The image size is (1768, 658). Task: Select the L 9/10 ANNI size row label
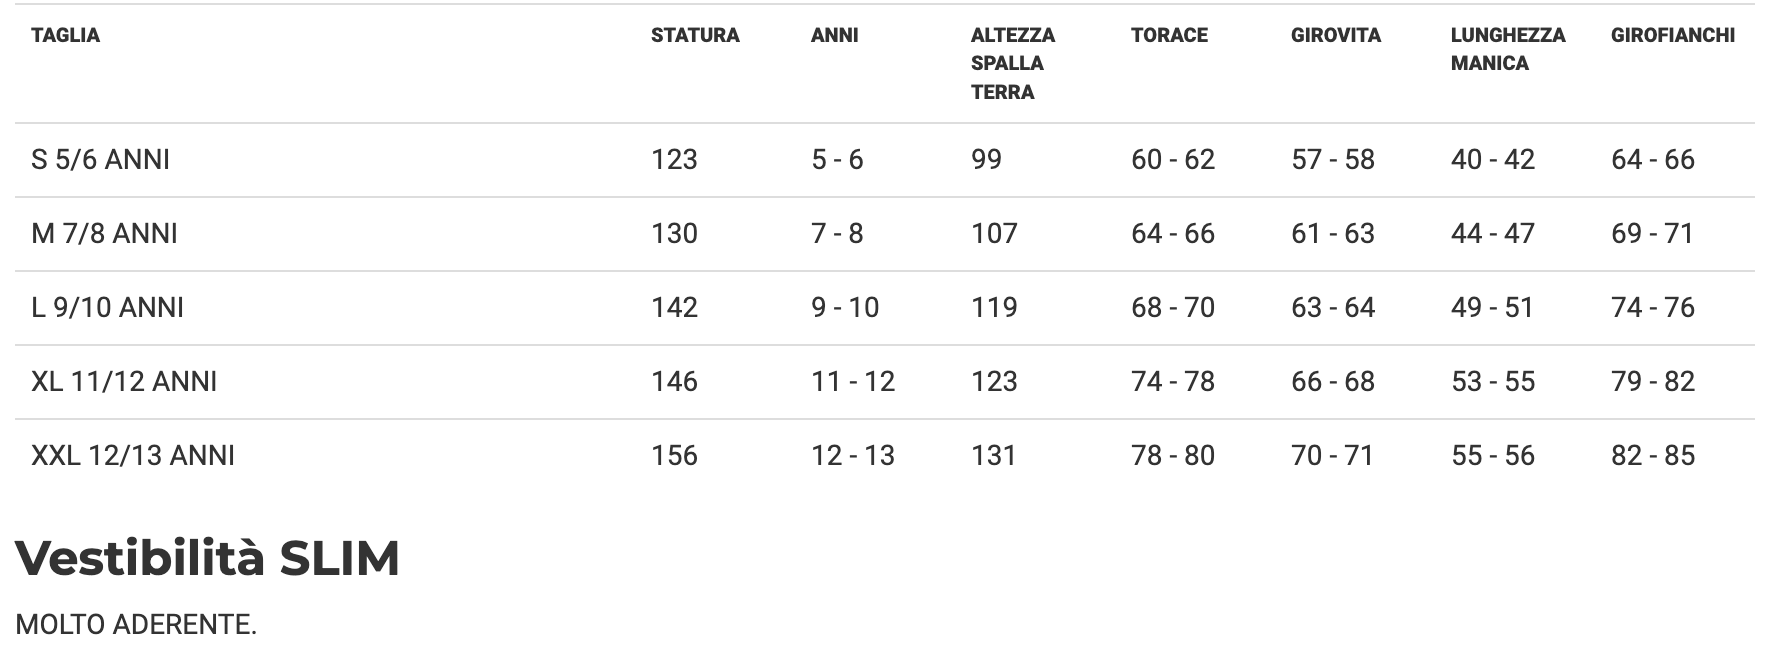108,308
